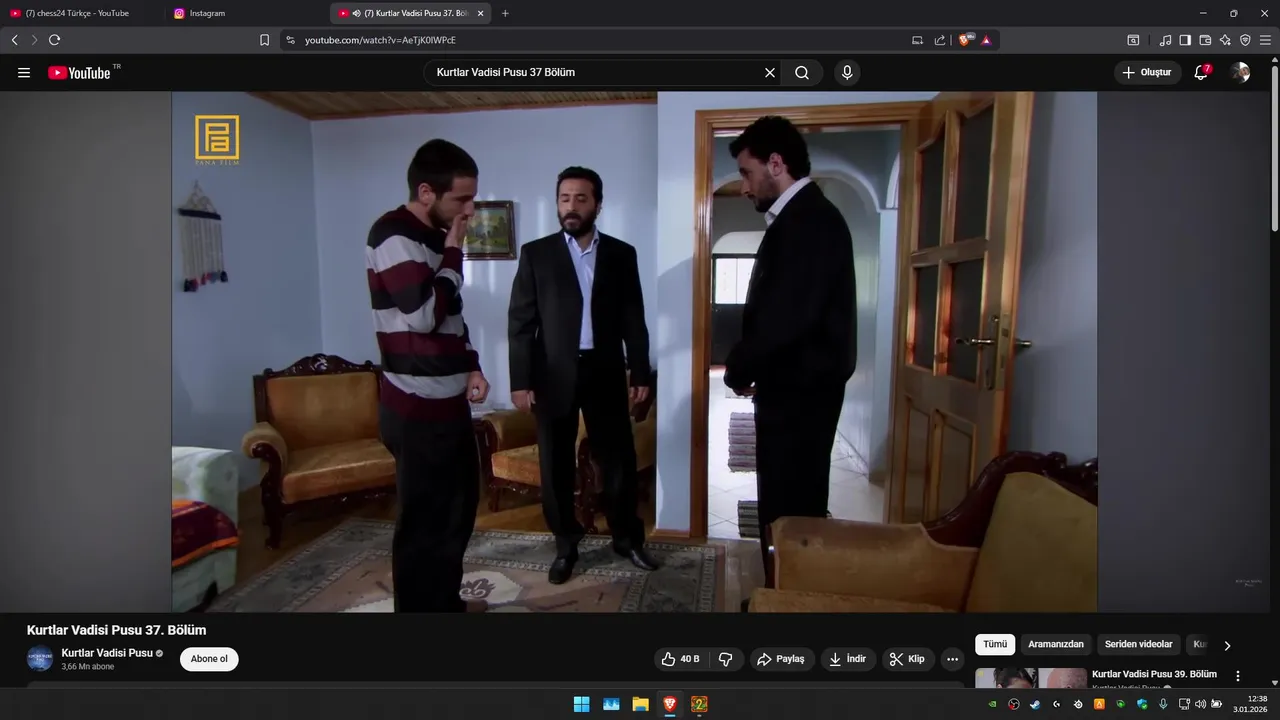Click the page vertical scrollbar

tap(1274, 150)
